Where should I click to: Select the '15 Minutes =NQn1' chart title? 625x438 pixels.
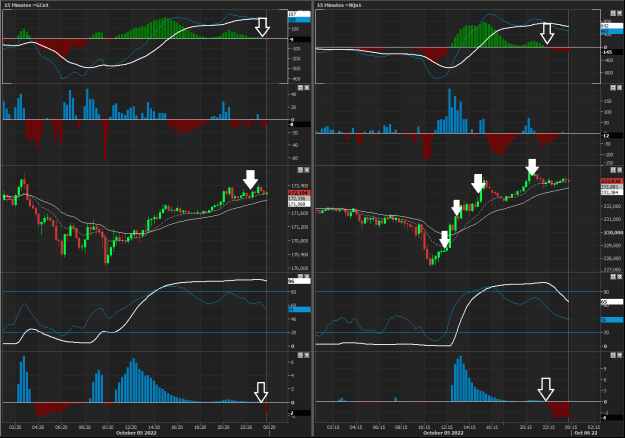tap(339, 5)
